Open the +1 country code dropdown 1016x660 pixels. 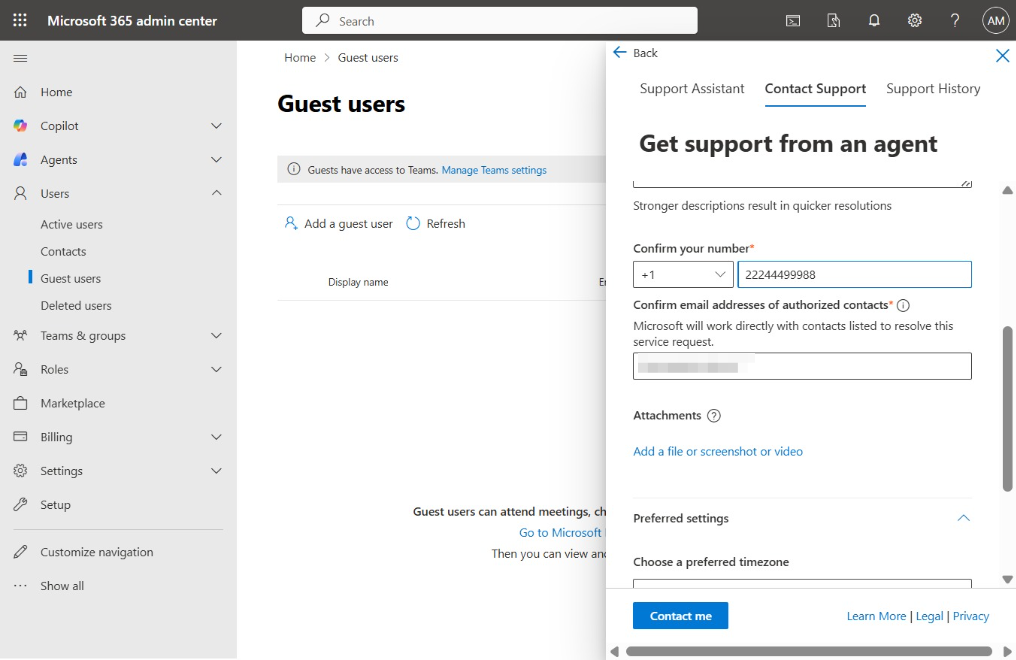click(x=683, y=275)
